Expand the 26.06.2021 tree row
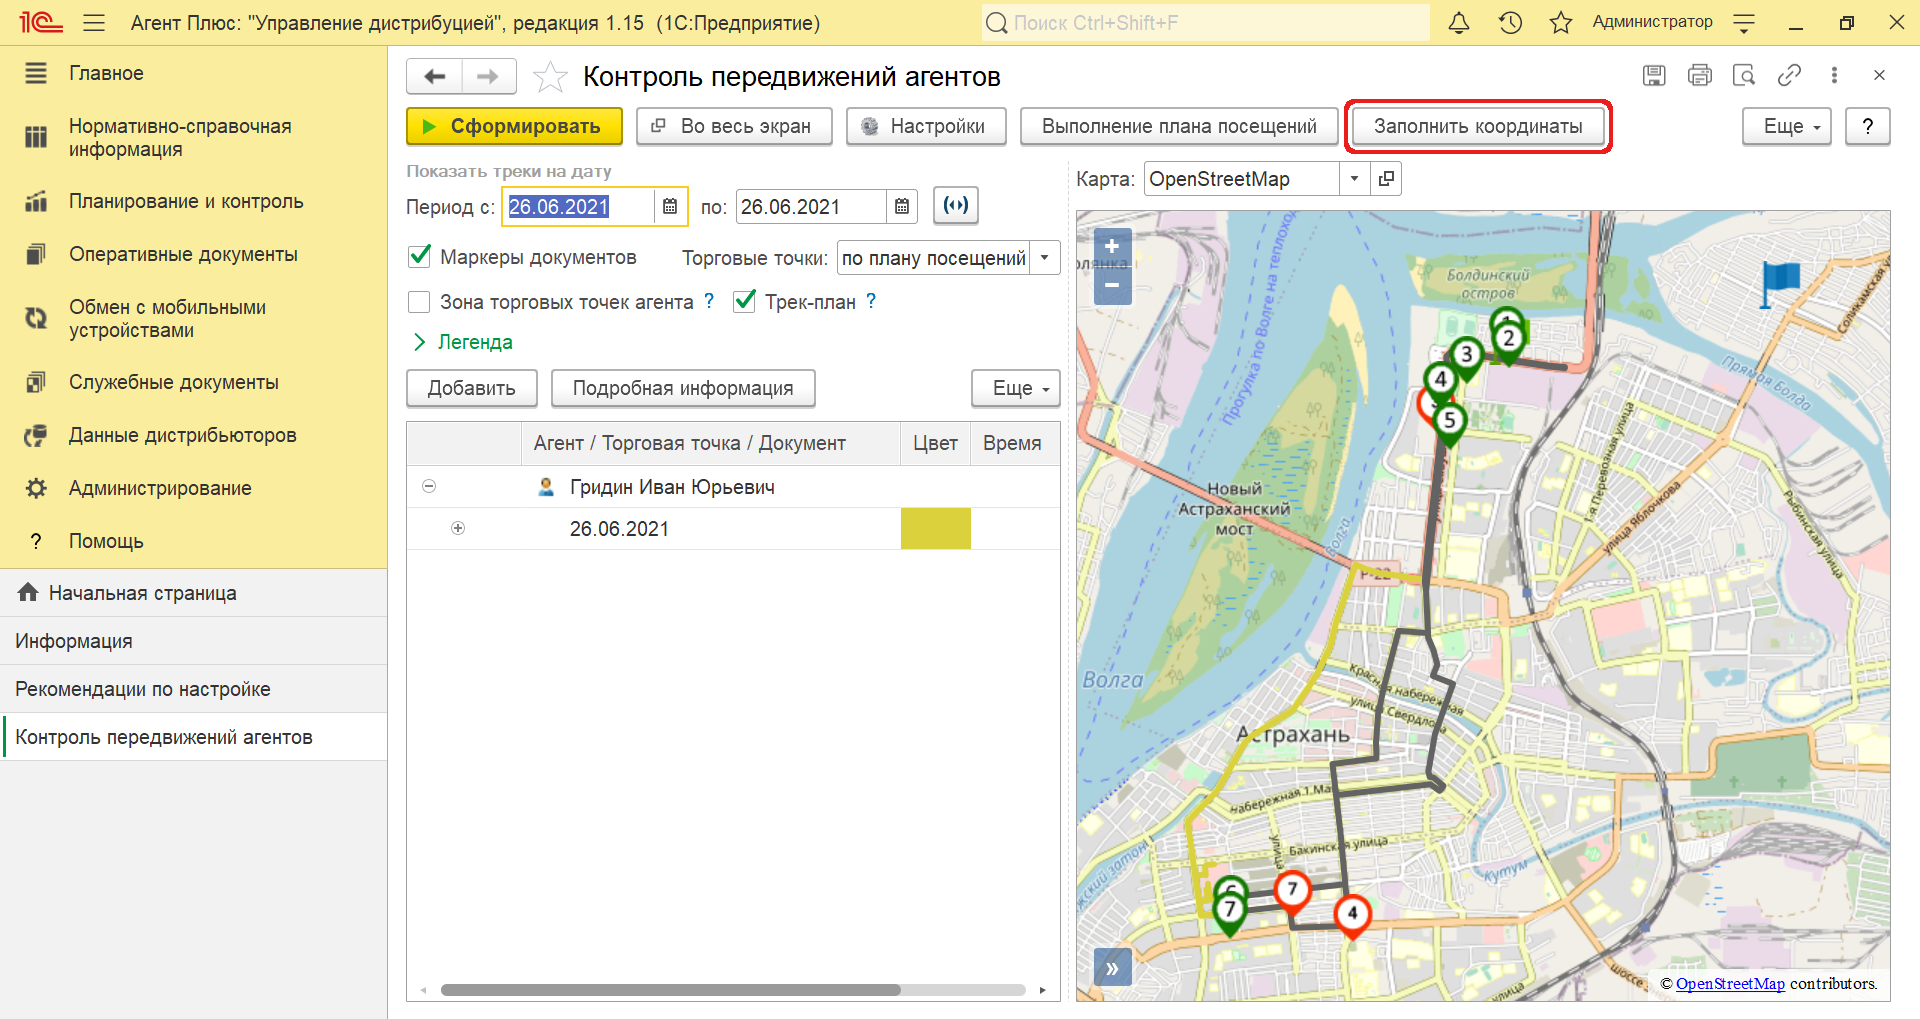Viewport: 1920px width, 1019px height. (x=458, y=528)
